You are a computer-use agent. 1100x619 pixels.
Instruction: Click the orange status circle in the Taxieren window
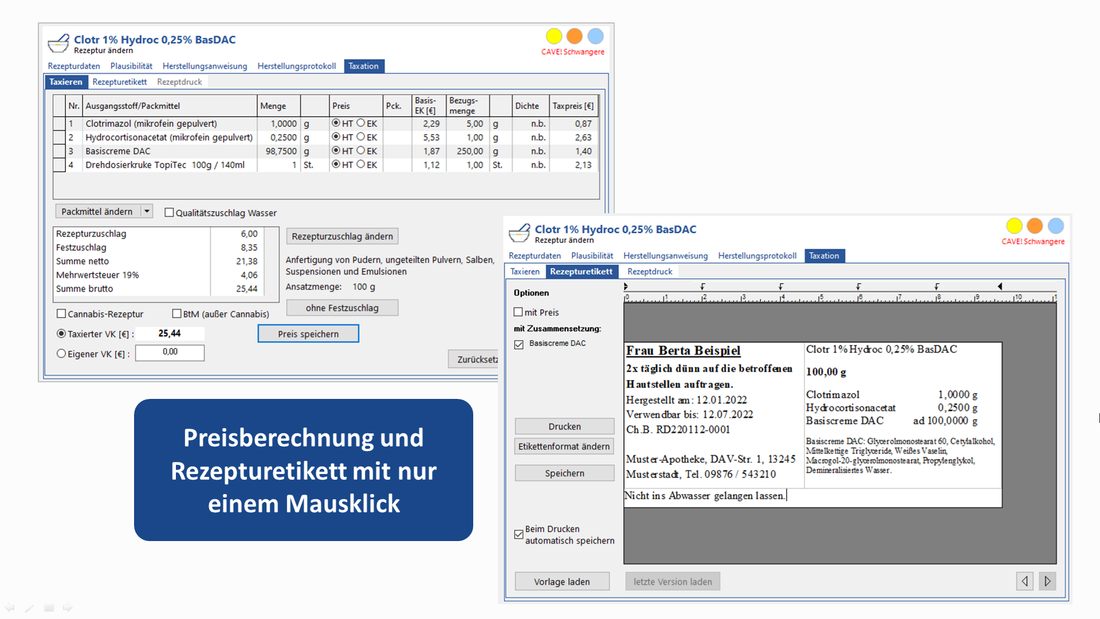pyautogui.click(x=575, y=36)
